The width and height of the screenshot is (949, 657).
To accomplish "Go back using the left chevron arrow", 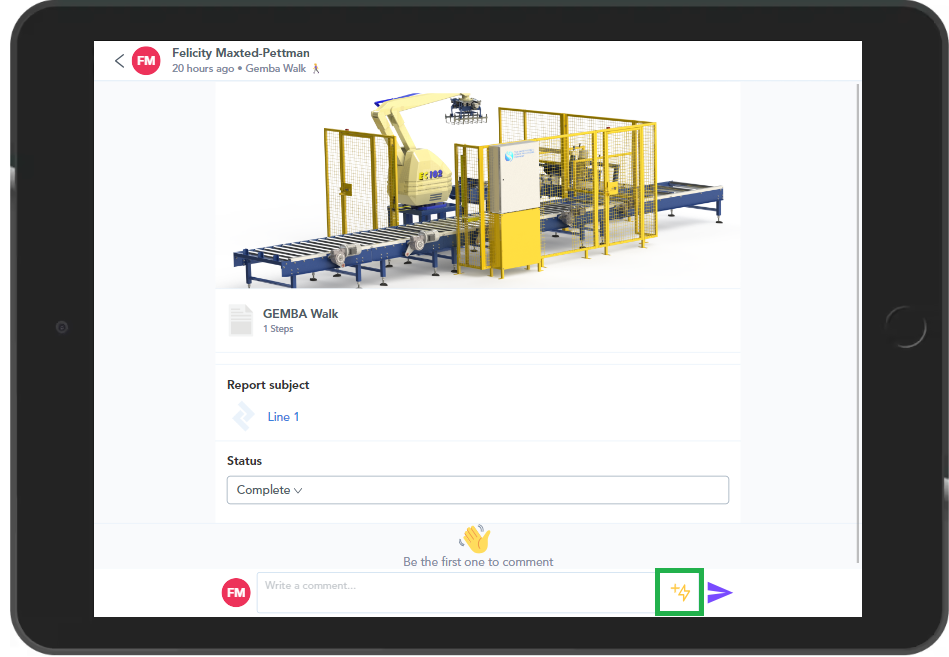I will coord(119,60).
